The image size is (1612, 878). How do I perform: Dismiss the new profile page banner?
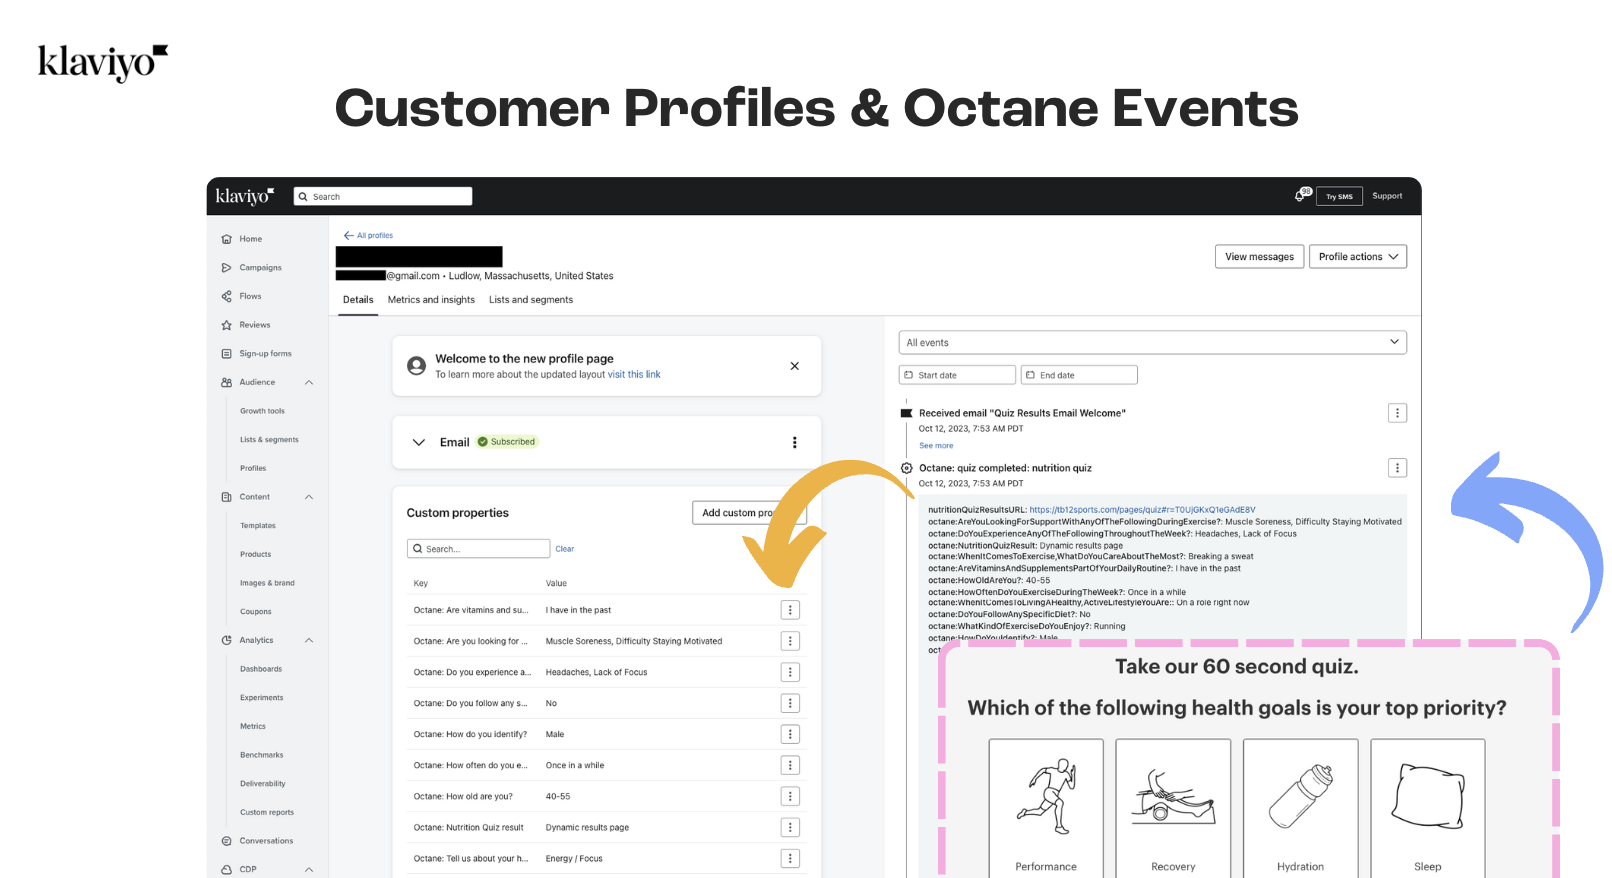[795, 366]
